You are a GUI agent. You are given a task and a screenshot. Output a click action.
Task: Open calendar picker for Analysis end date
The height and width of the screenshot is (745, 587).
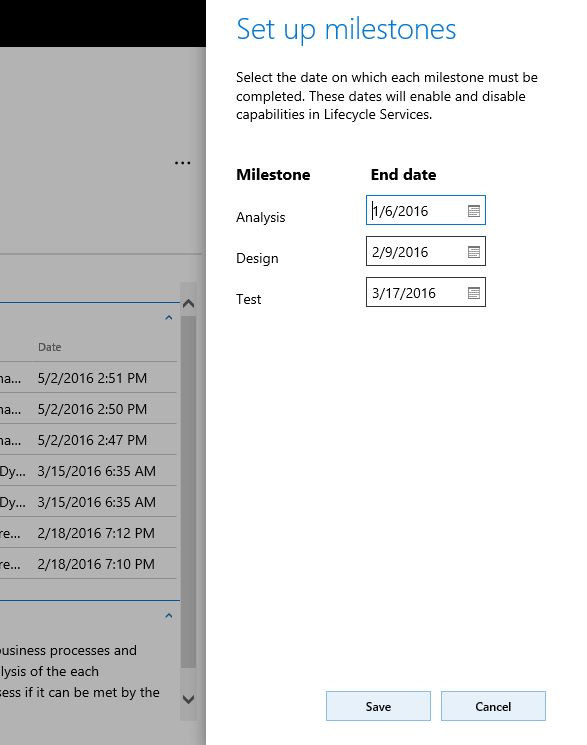[473, 211]
